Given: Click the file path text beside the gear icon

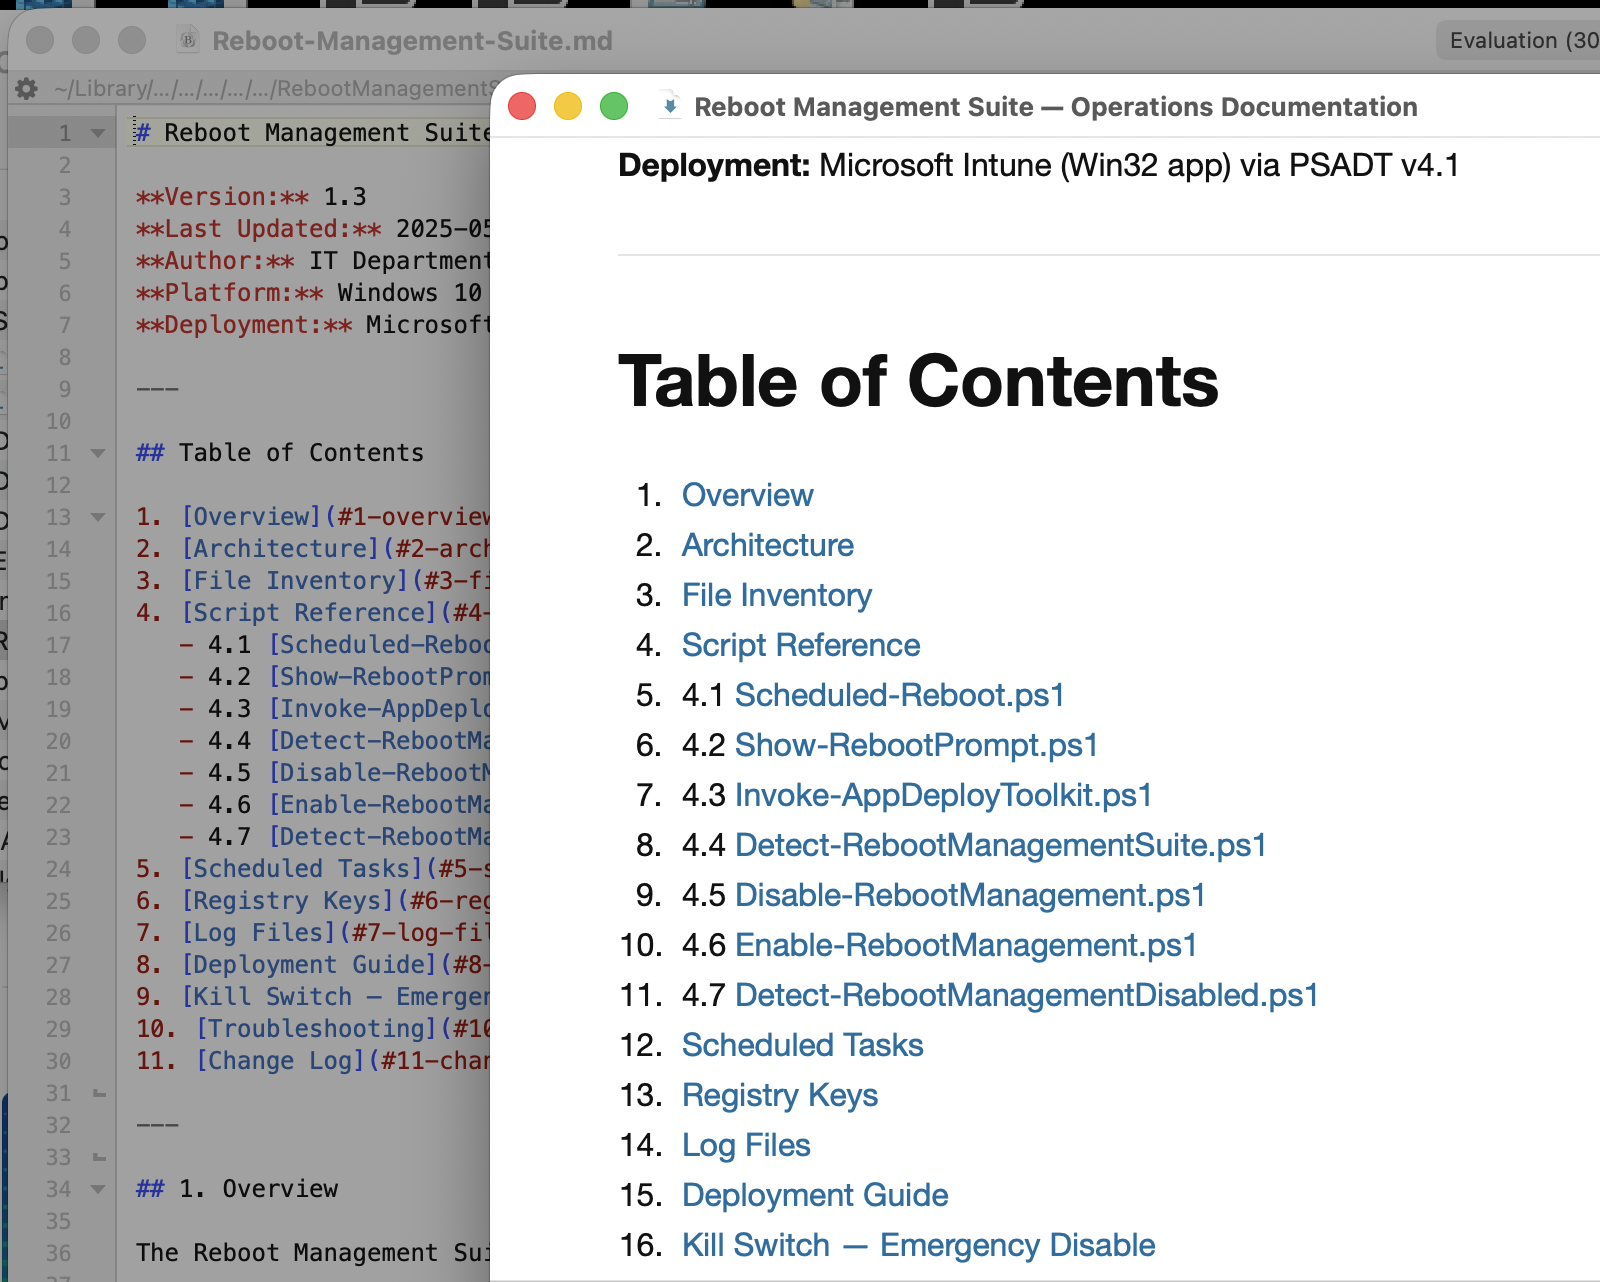Looking at the screenshot, I should (x=272, y=89).
